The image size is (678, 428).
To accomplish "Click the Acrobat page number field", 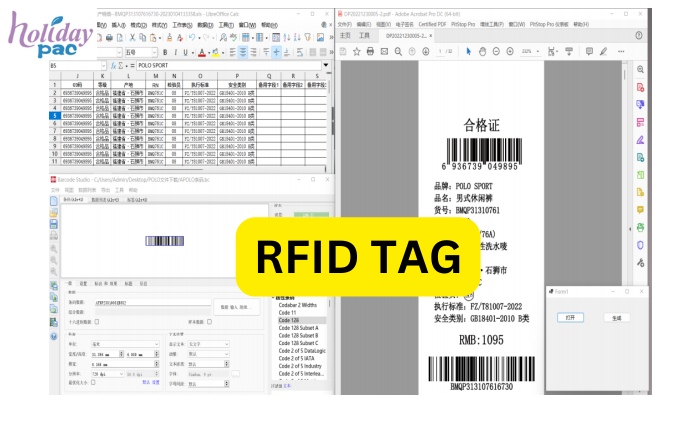I will [x=440, y=51].
